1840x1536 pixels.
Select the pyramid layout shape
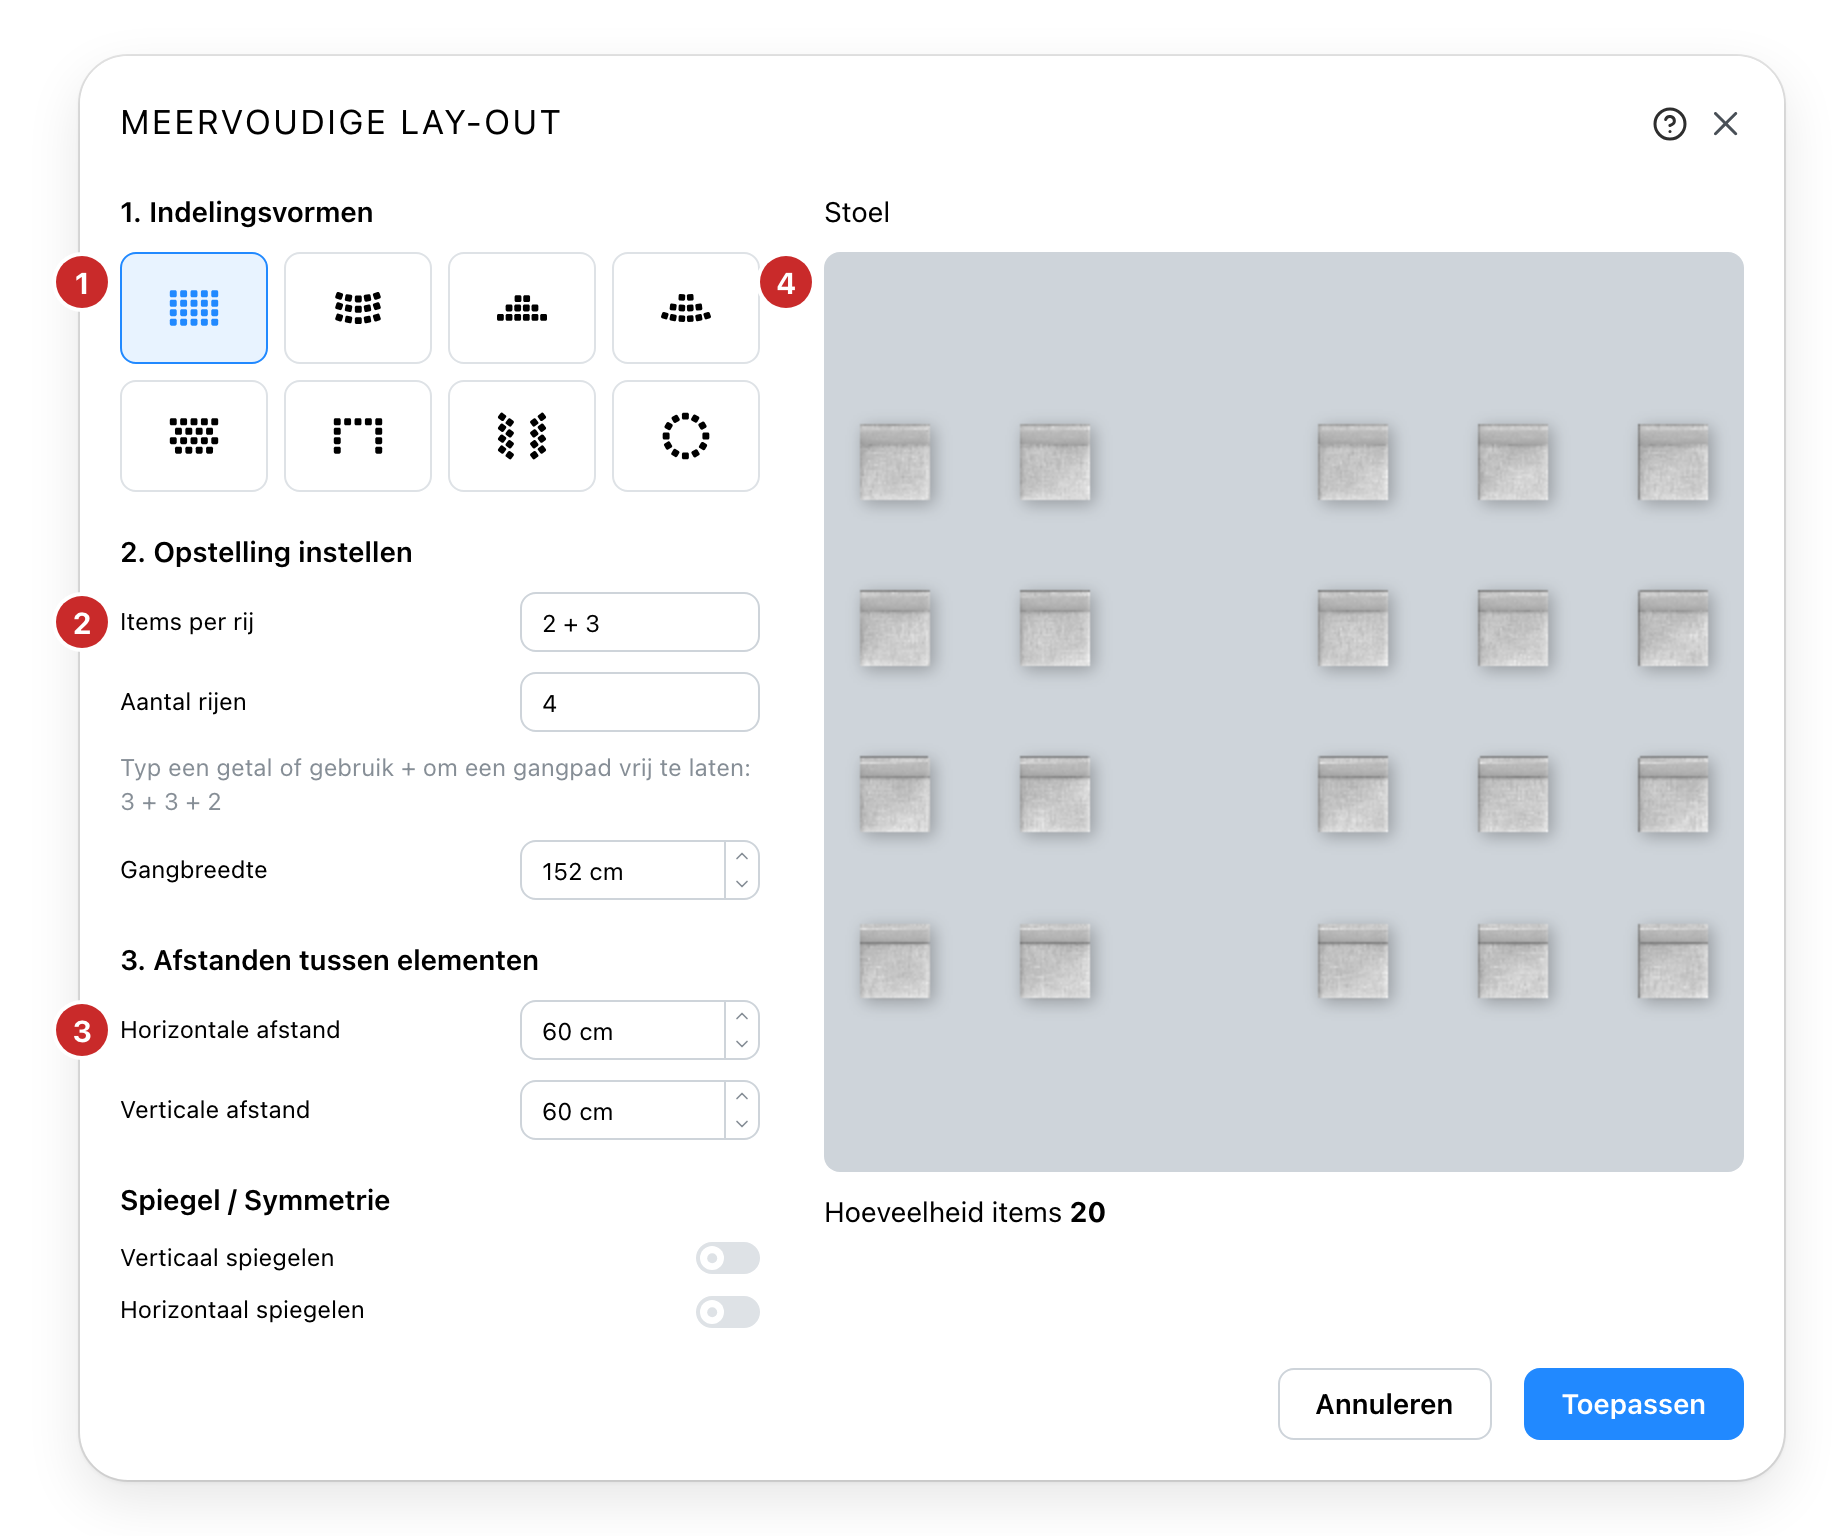[x=522, y=308]
